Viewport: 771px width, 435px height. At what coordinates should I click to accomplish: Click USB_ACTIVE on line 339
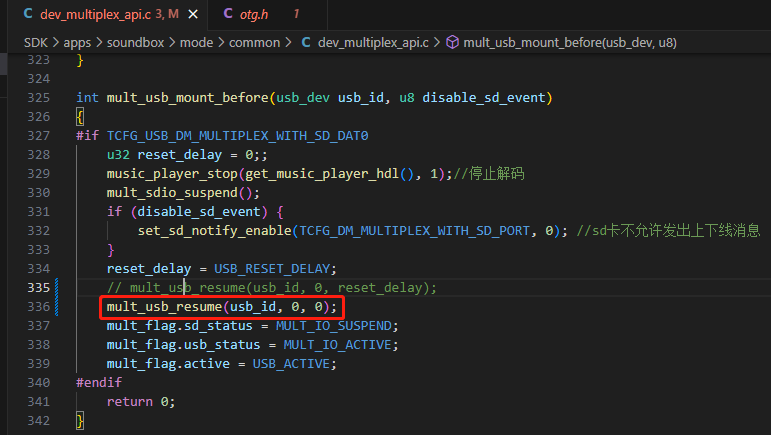291,364
